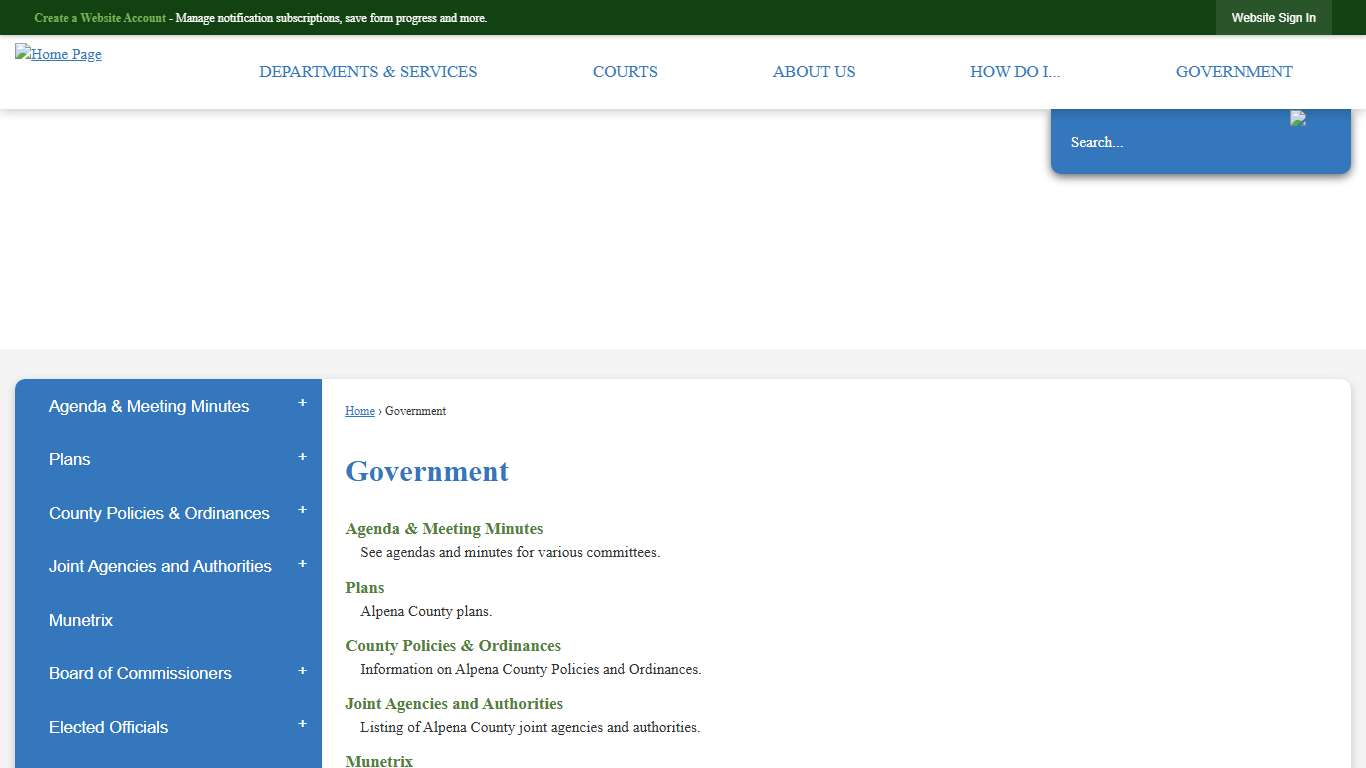Open Agenda & Meeting Minutes from page content

(x=444, y=528)
